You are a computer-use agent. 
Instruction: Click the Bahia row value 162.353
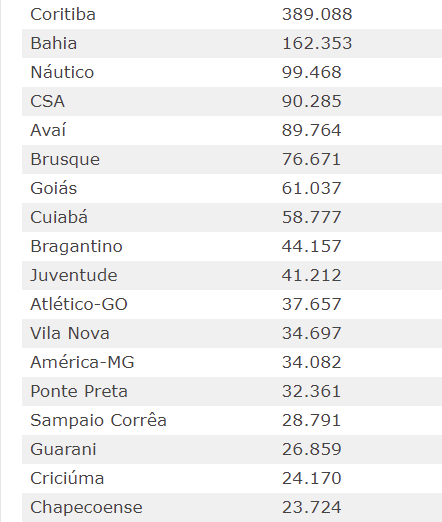click(x=317, y=43)
